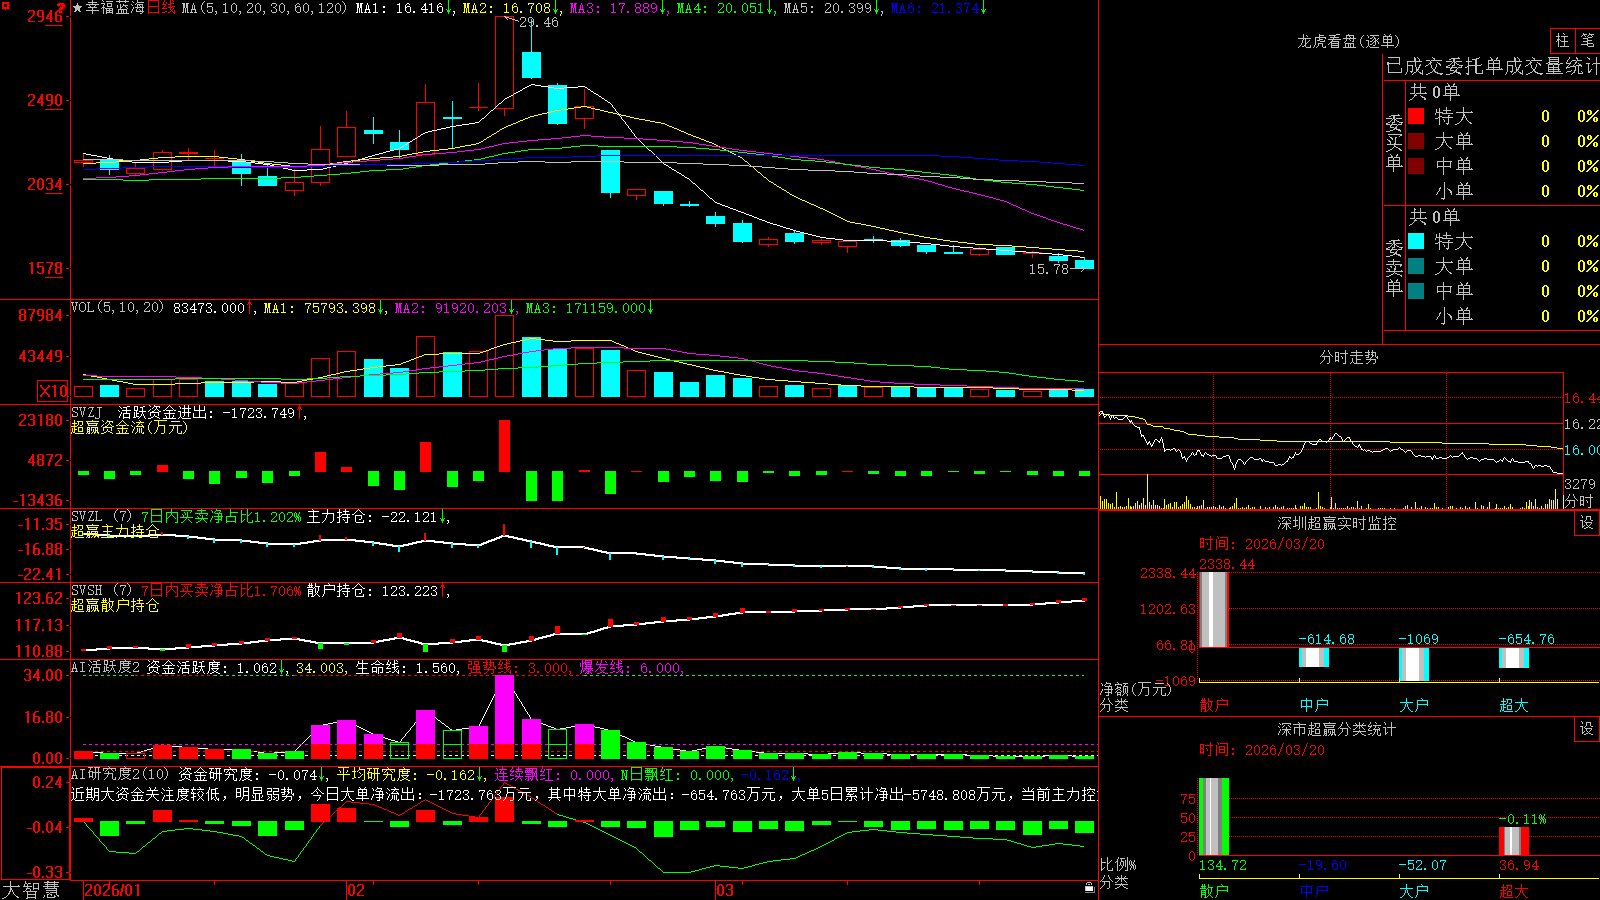
Task: Click the MA(5,10,20,30,60,120) indicator label
Action: [264, 8]
